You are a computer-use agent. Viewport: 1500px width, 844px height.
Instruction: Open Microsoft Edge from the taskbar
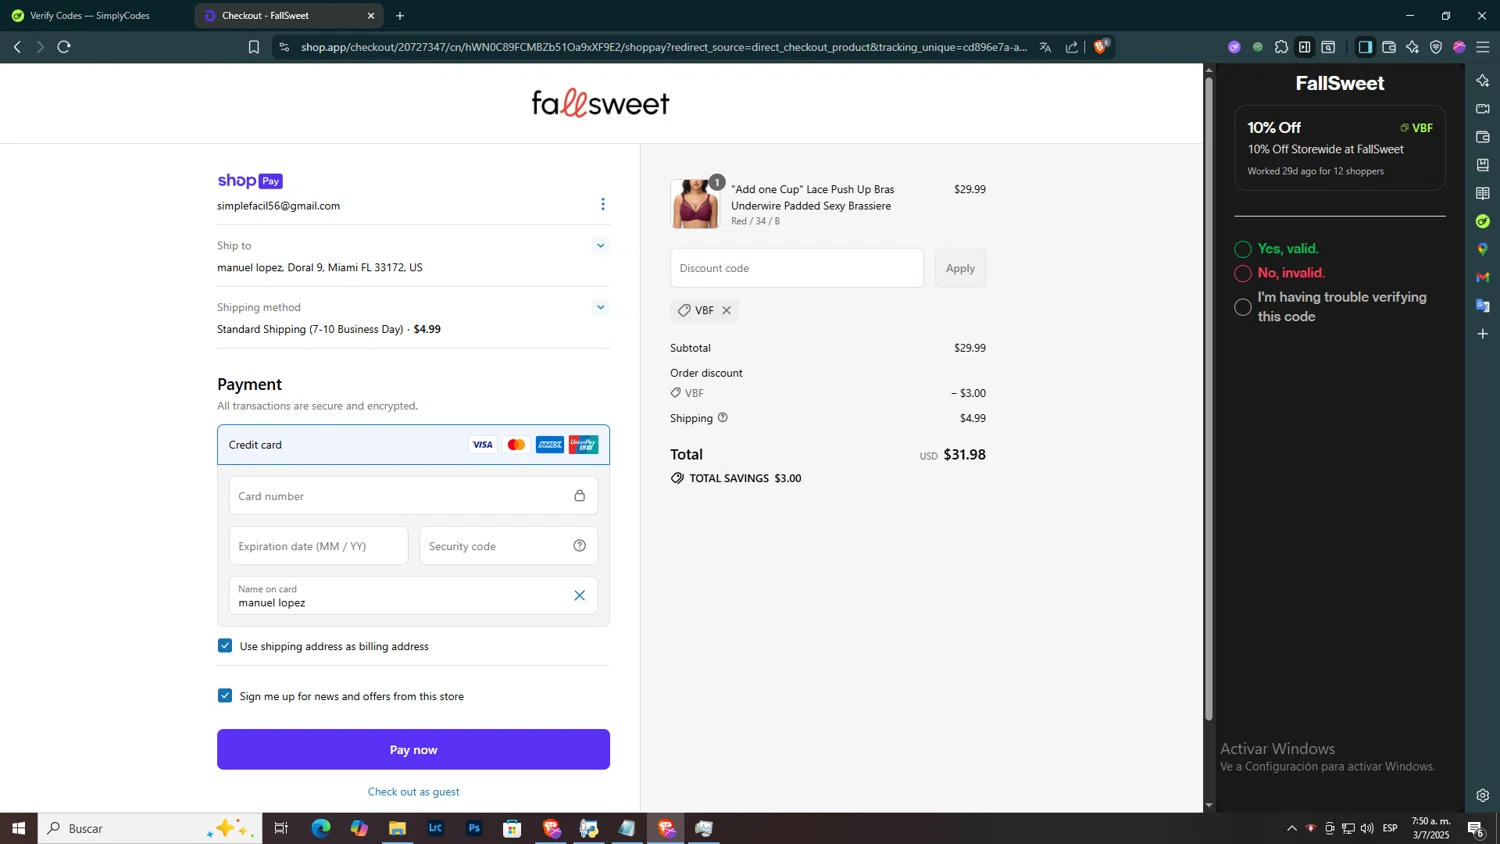coord(321,828)
